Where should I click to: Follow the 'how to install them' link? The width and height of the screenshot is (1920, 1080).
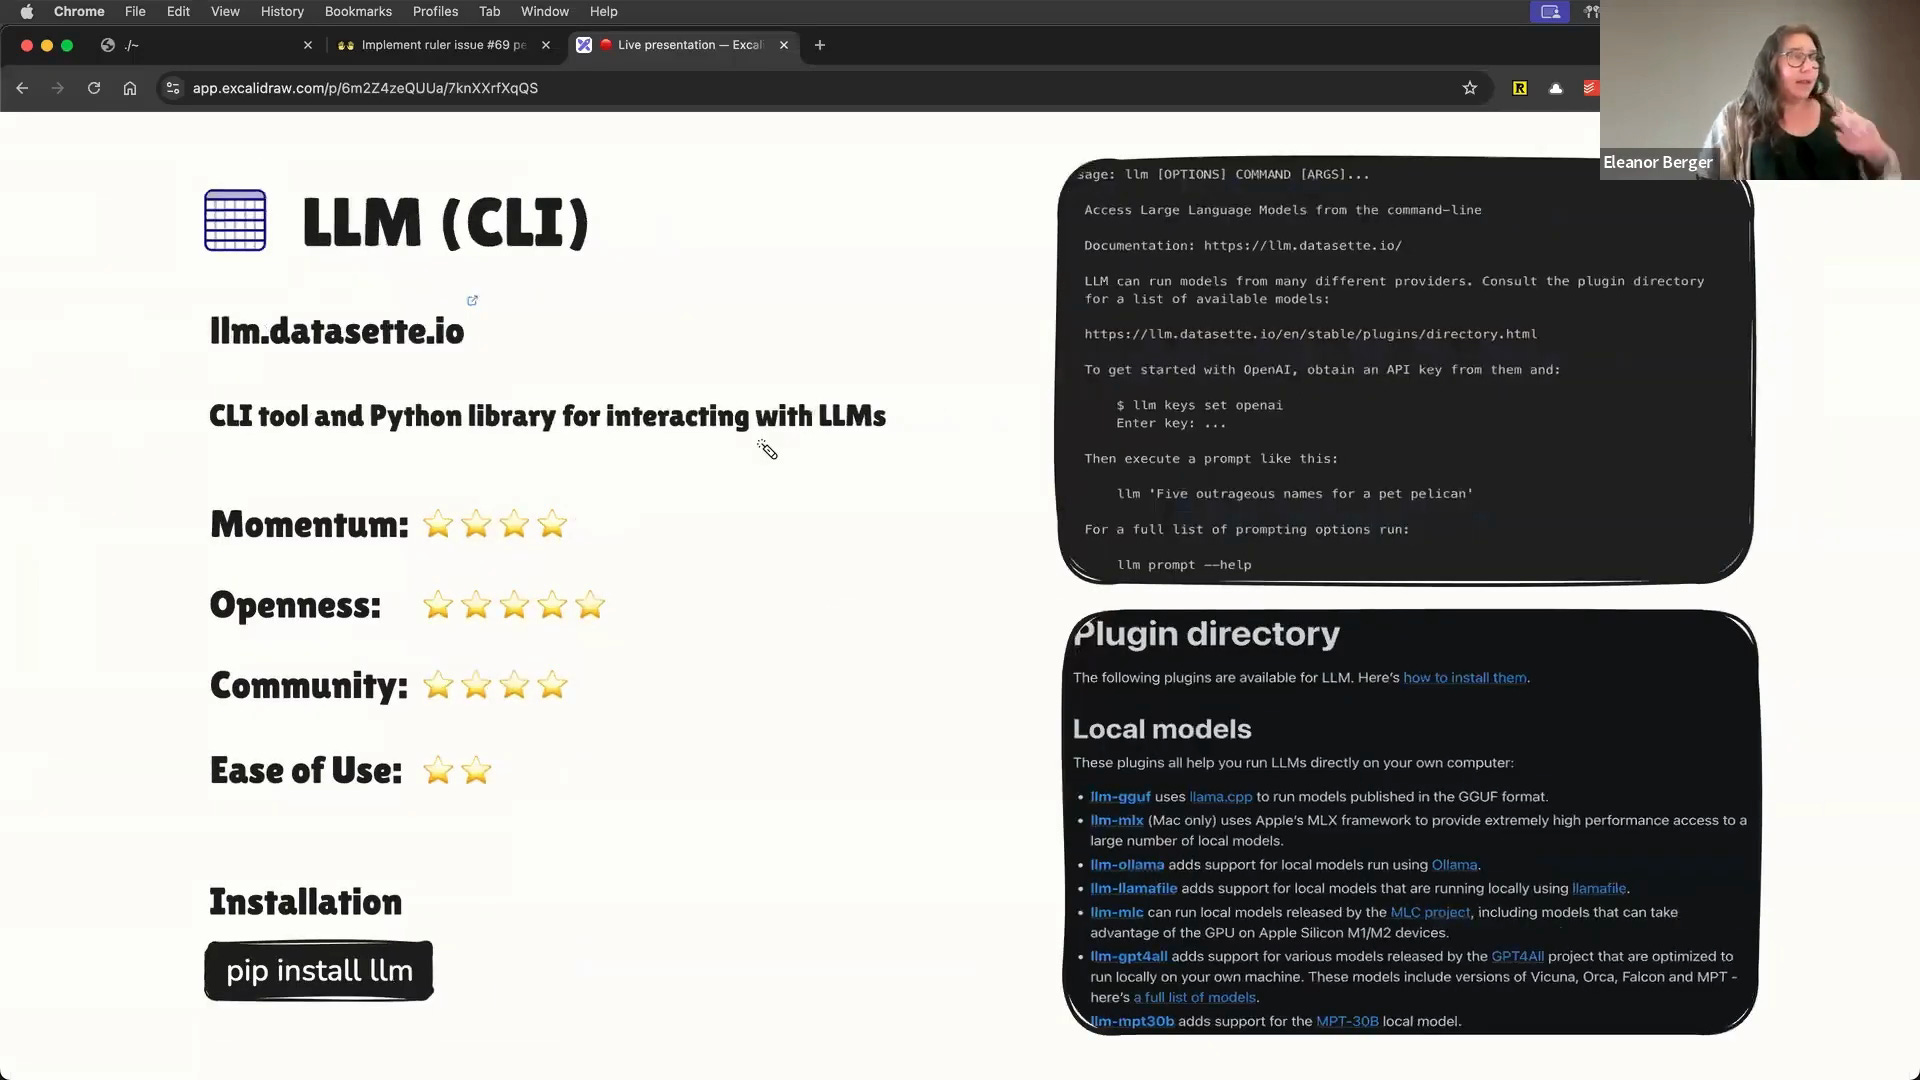point(1464,677)
